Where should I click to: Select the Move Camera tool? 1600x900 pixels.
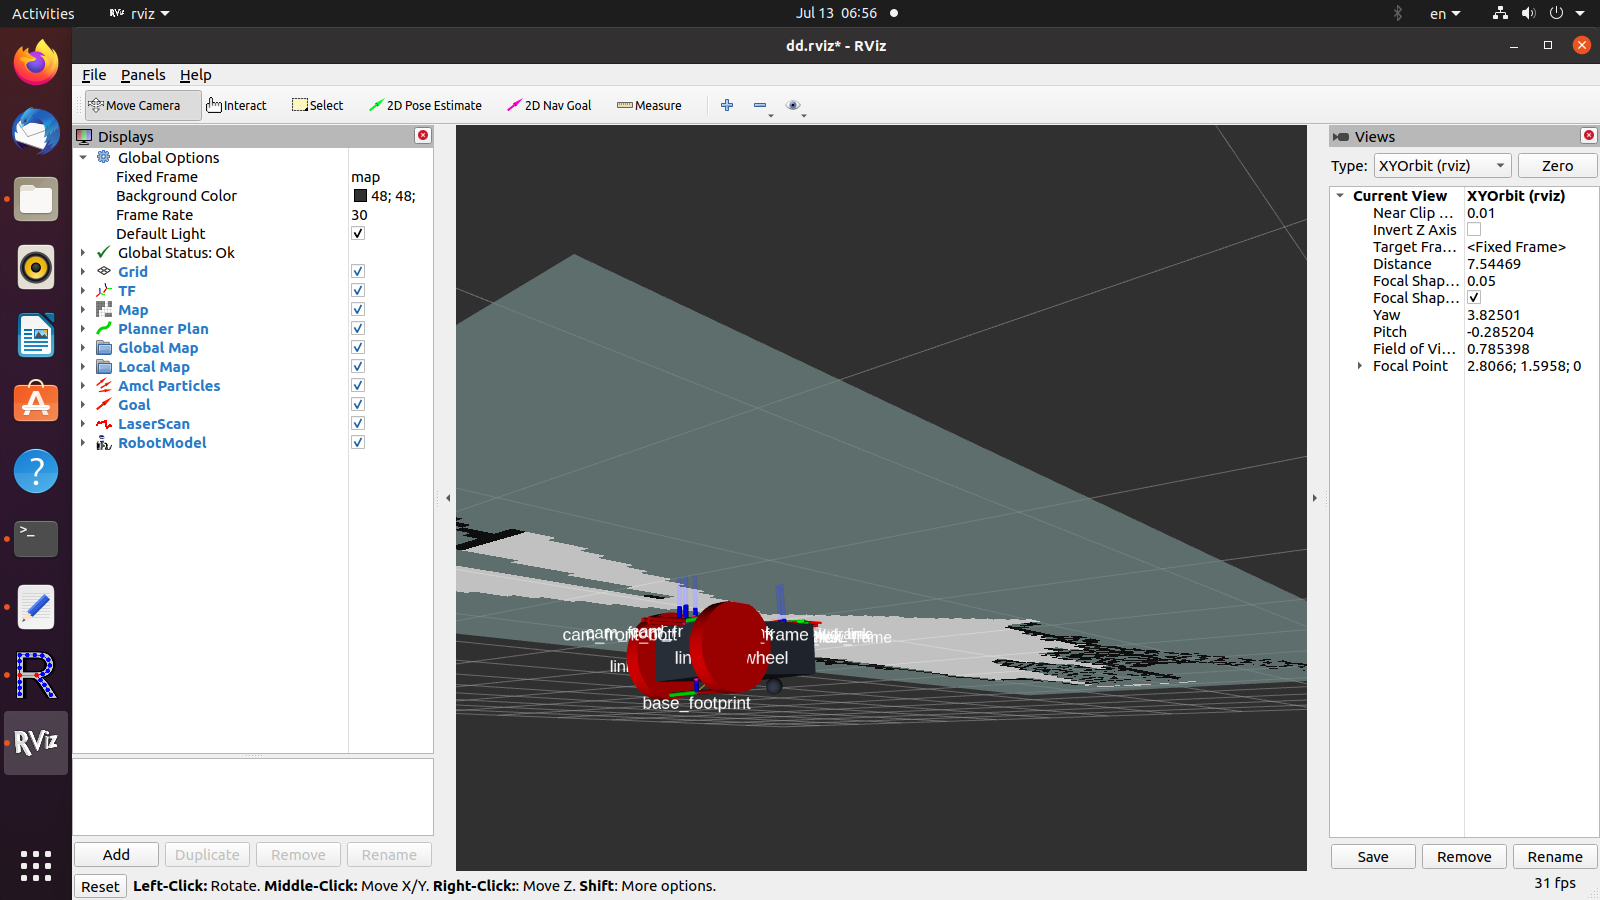[135, 105]
